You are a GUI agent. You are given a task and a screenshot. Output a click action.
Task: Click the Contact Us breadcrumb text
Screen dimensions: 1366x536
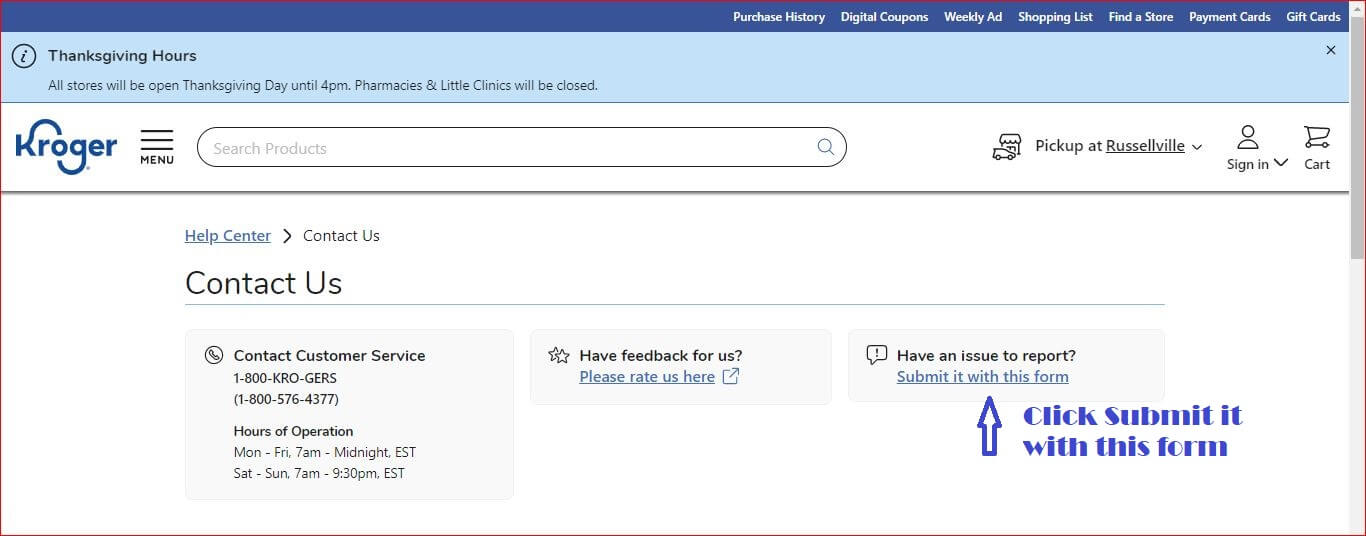[x=341, y=236]
